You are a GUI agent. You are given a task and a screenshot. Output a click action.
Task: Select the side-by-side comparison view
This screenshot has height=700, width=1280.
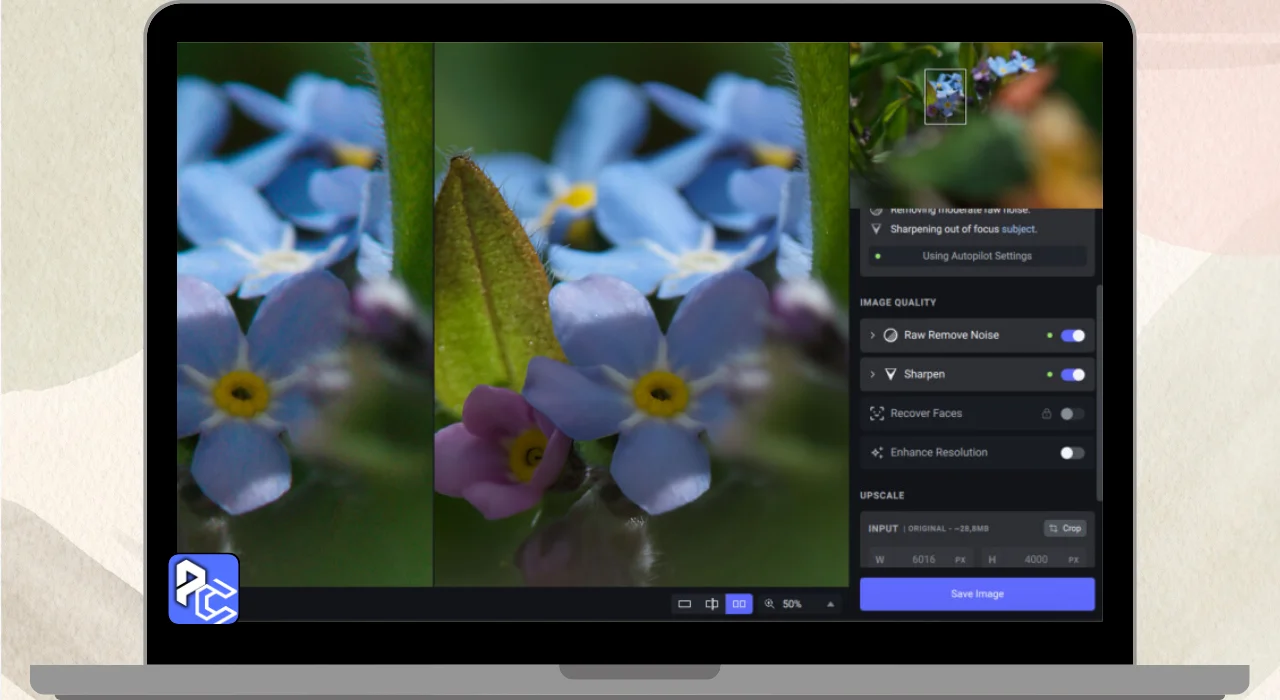tap(739, 604)
